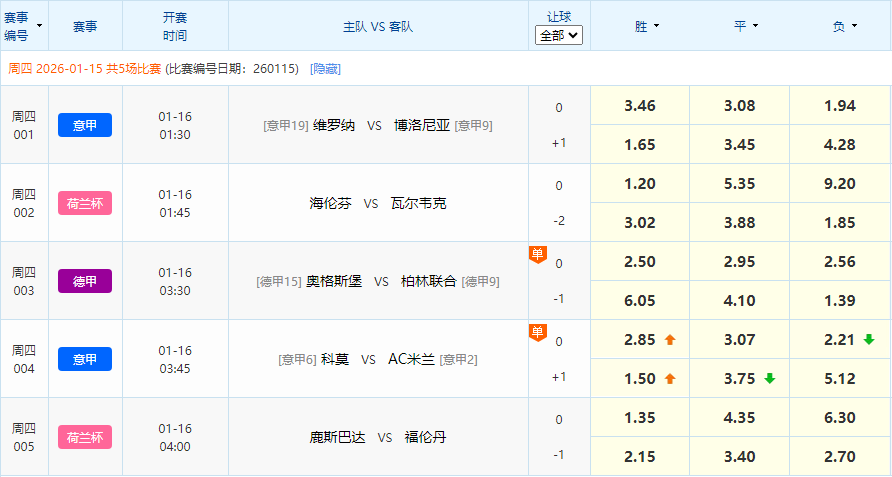Screen dimensions: 892x477
Task: Select handicap draw odds 3.40
Action: 740,457
